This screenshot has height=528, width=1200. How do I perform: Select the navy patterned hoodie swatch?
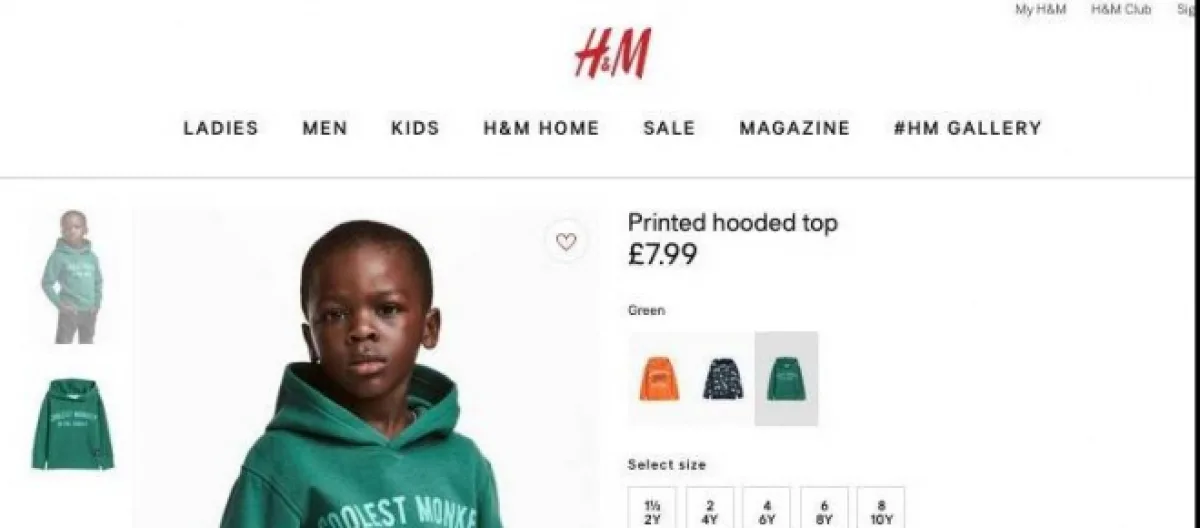[722, 378]
